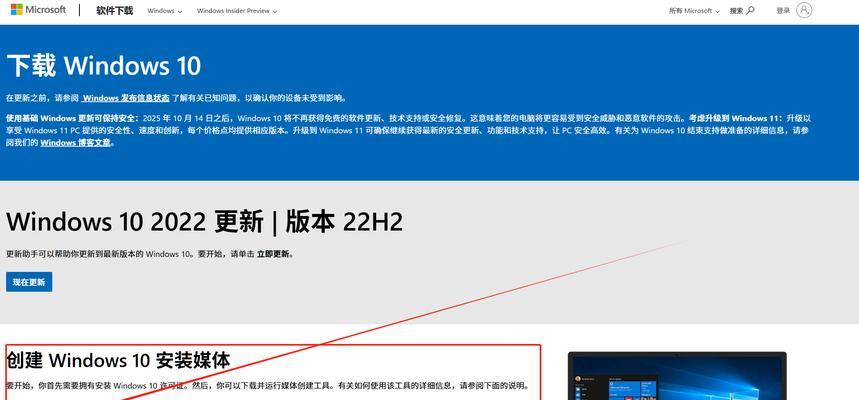This screenshot has height=400, width=859.
Task: Open the 软件下载 home link
Action: 114,10
